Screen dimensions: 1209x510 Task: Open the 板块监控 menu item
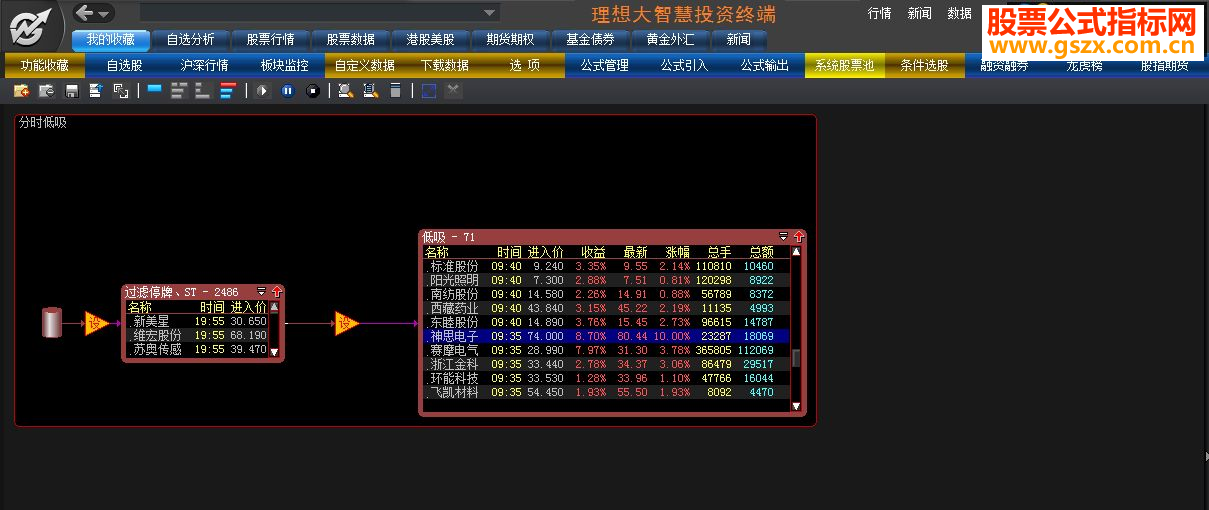(284, 66)
